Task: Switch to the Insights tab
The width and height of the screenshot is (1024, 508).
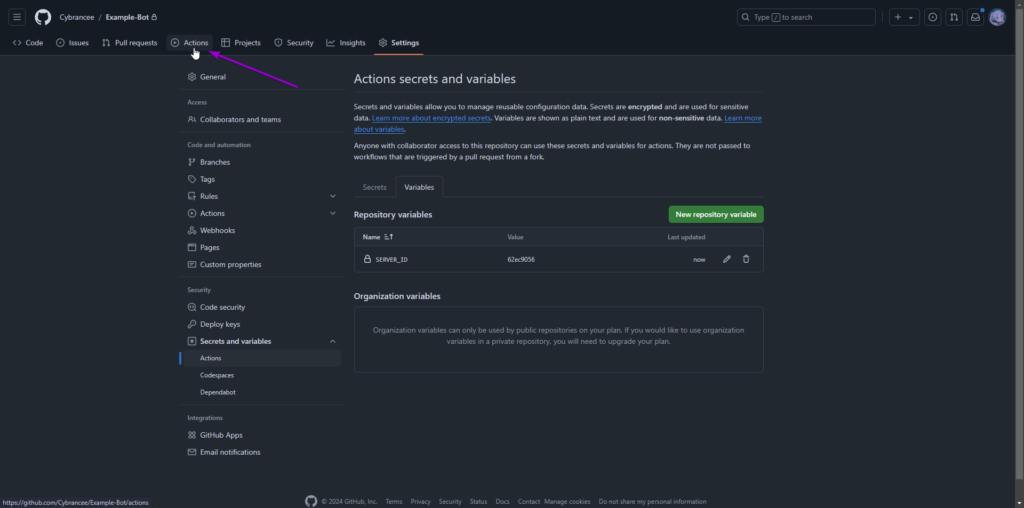Action: click(x=346, y=42)
